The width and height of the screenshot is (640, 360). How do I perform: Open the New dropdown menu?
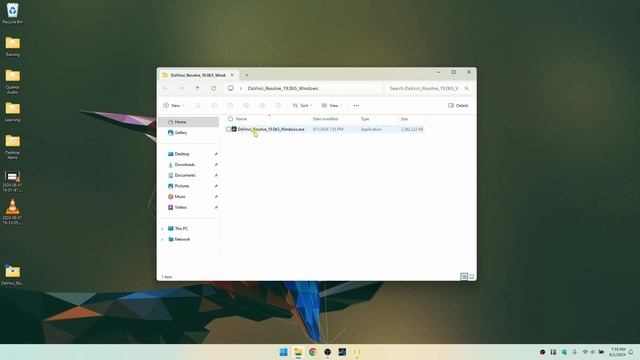[173, 105]
